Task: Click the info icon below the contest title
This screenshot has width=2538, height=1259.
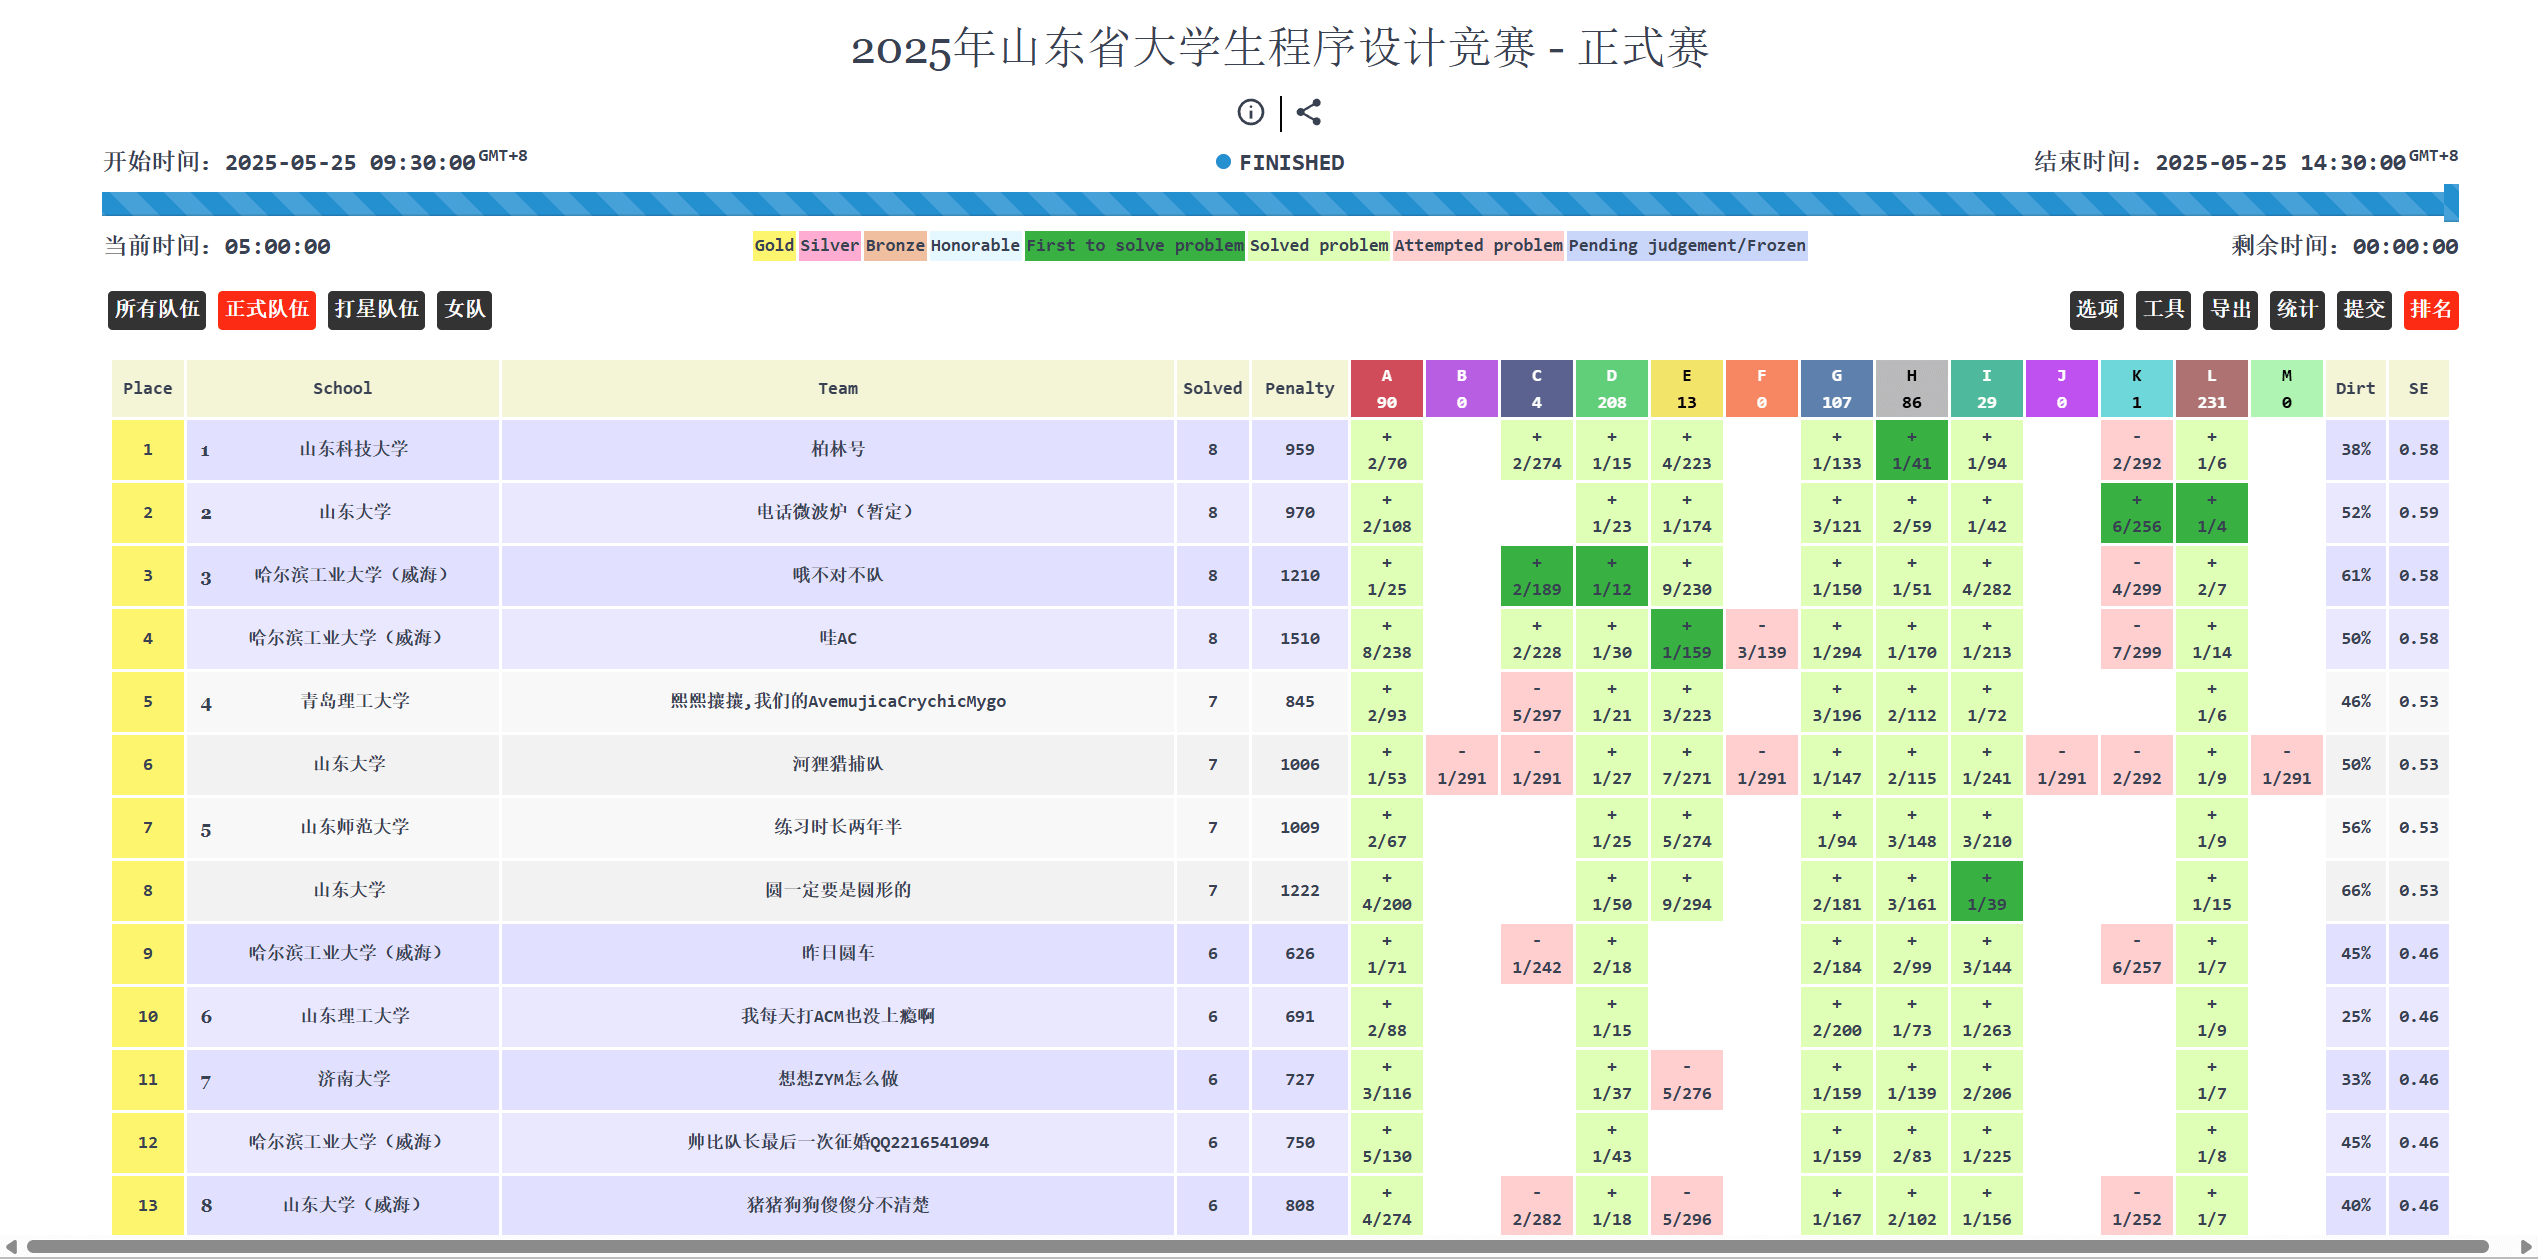Action: click(1250, 111)
